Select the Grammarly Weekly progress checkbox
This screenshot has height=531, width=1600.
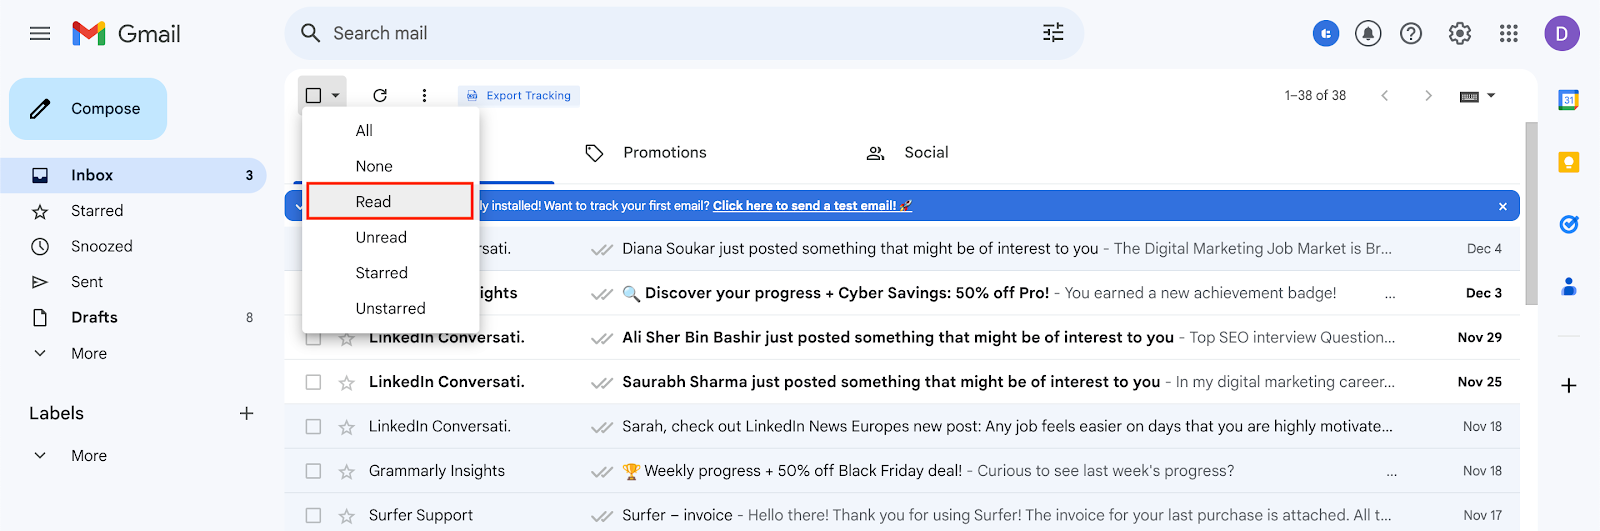point(314,471)
